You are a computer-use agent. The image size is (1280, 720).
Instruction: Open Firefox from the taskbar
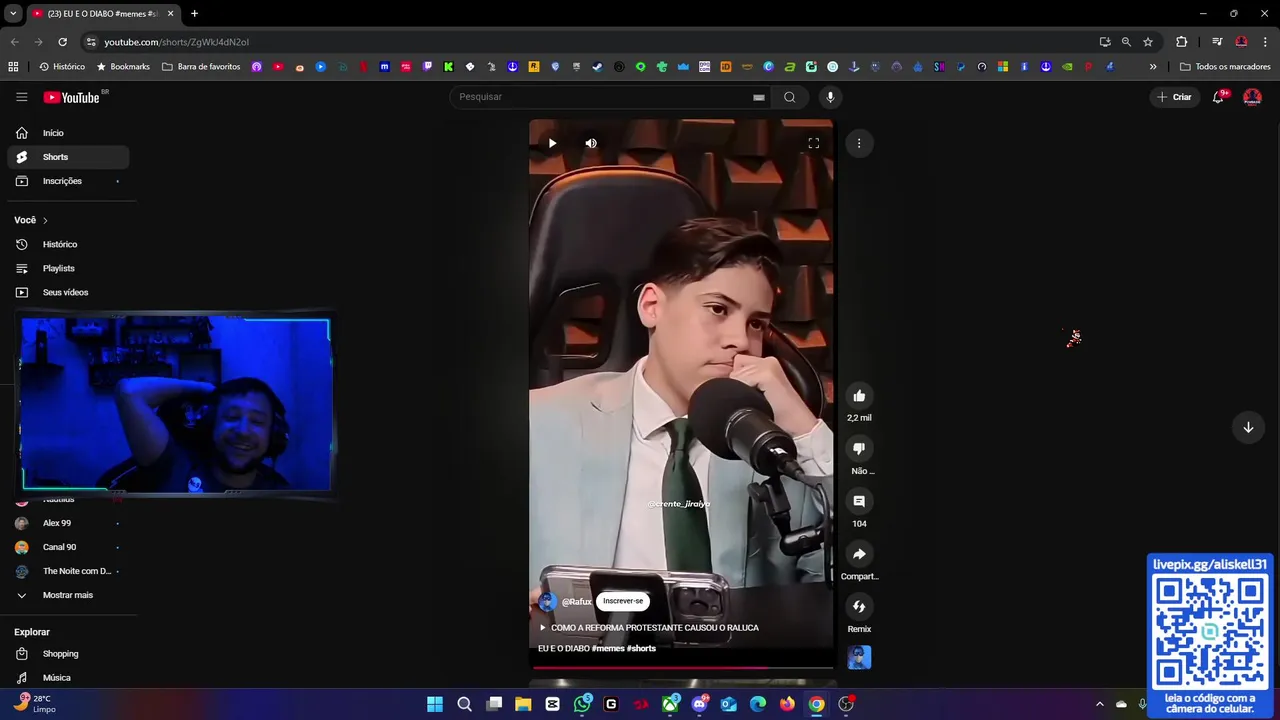point(787,704)
